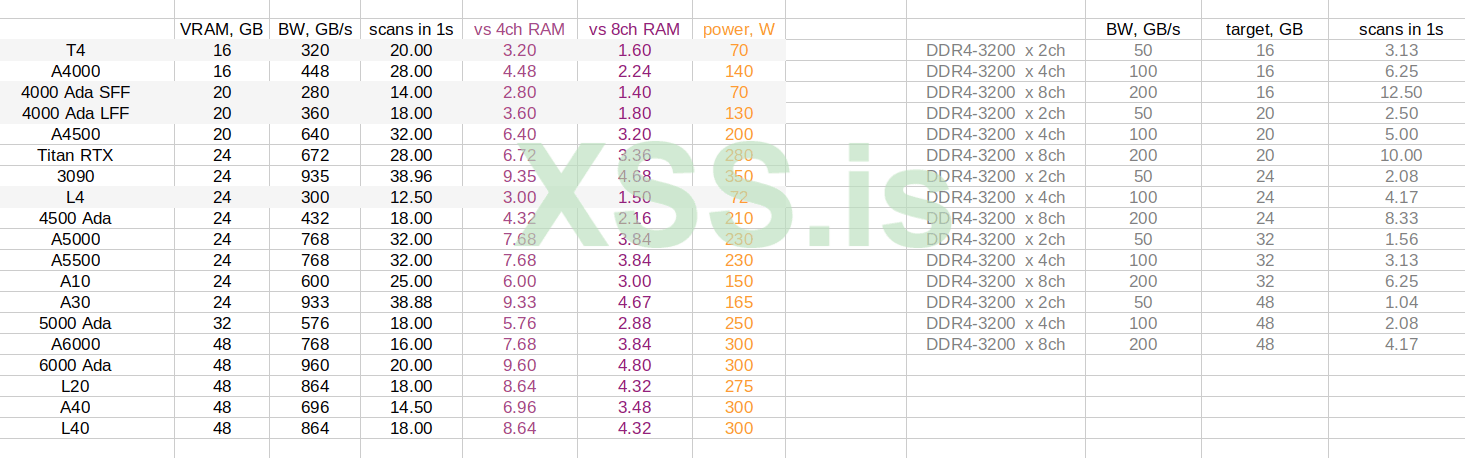
Task: Select the '5000 Ada' cell
Action: tap(75, 323)
